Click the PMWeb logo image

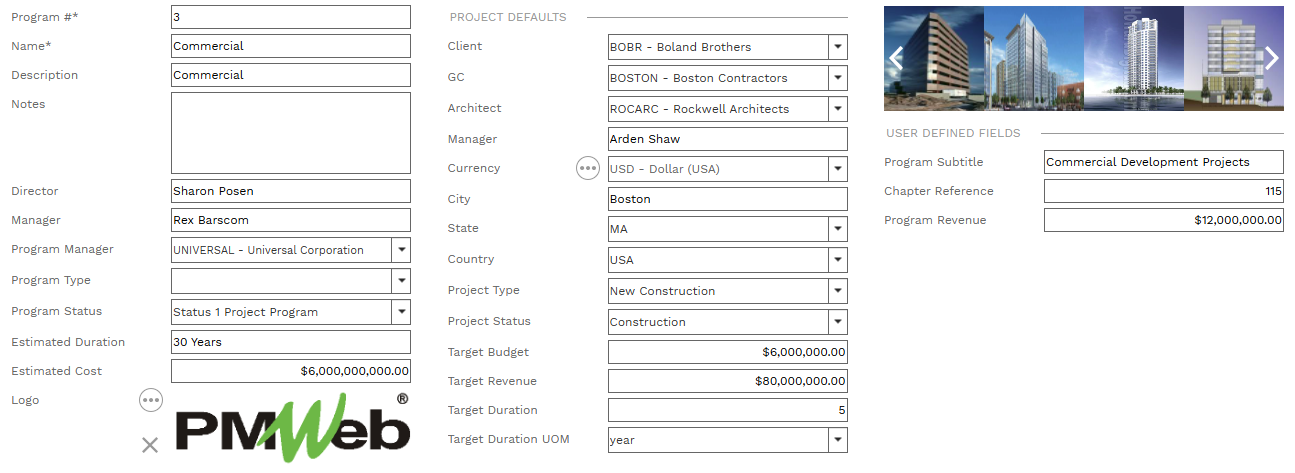pyautogui.click(x=293, y=428)
